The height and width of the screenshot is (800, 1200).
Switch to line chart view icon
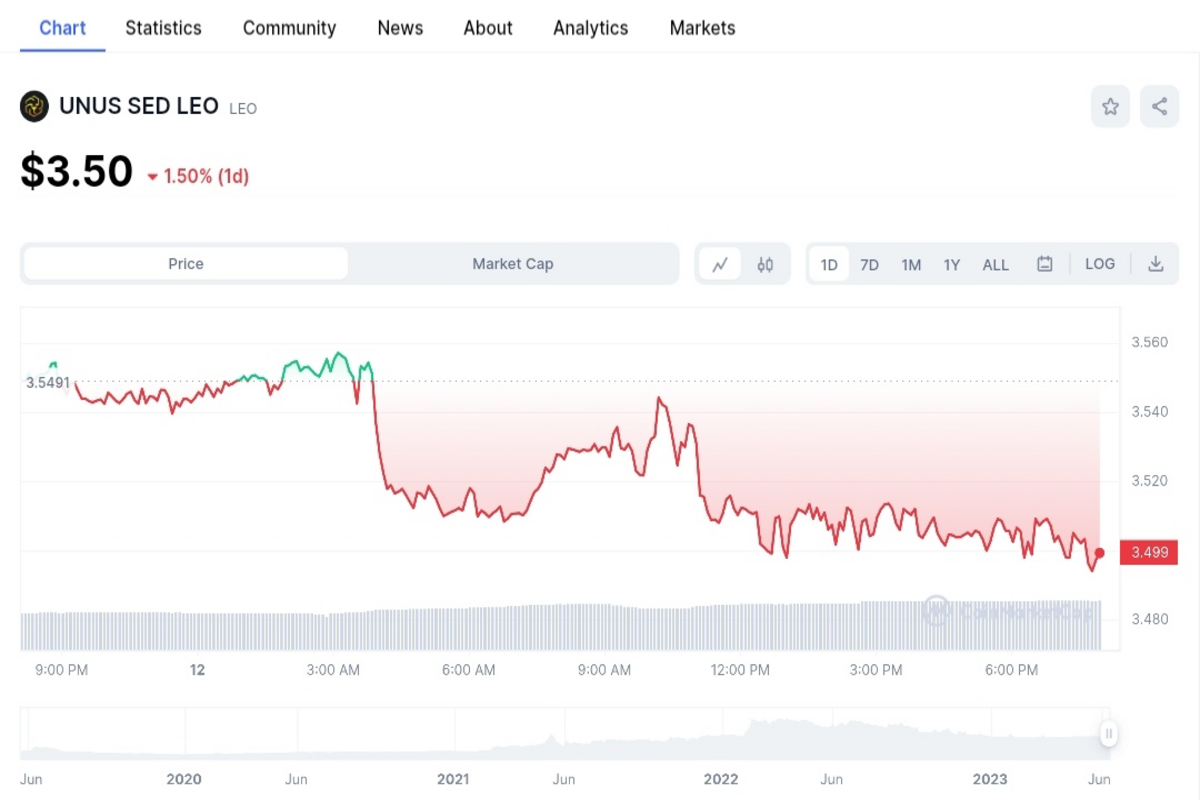(720, 265)
